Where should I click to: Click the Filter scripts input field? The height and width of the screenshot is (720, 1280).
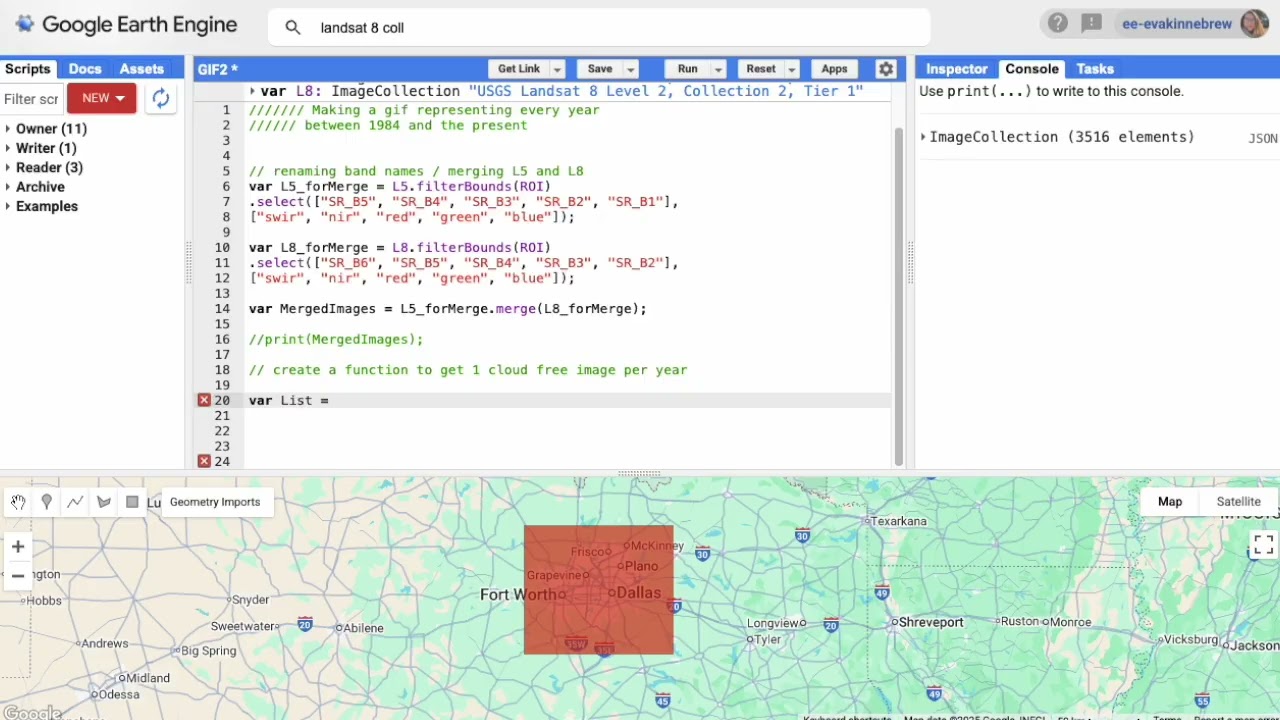click(31, 99)
